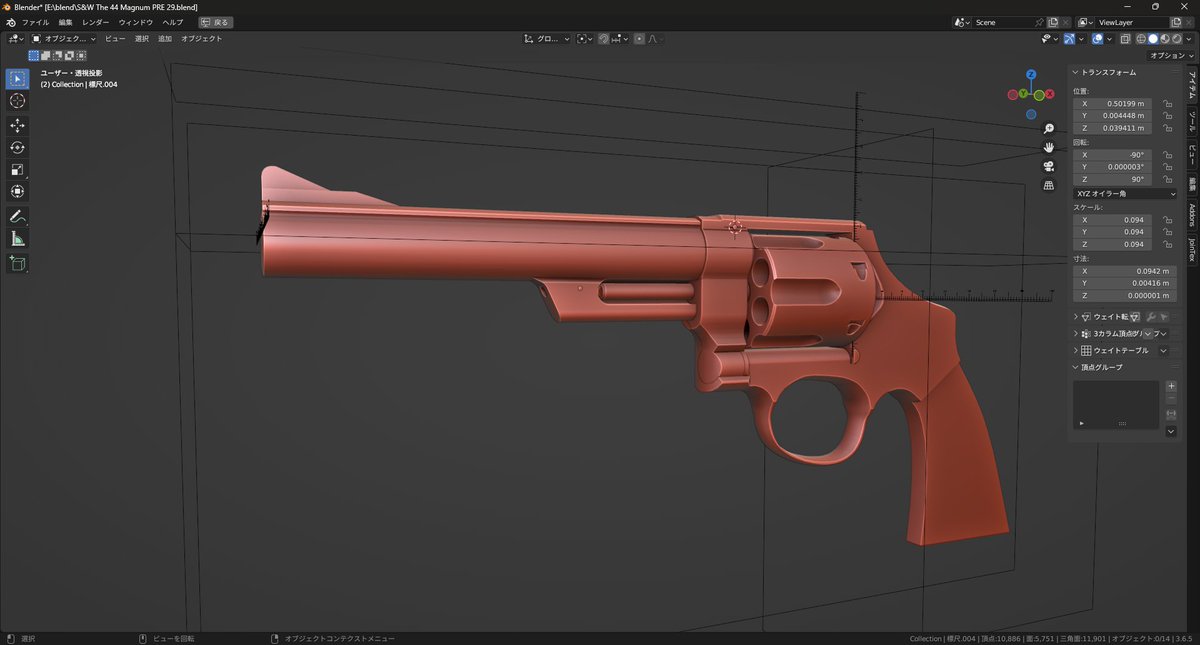Open the transform orientation dropdown
The image size is (1200, 645).
click(548, 39)
